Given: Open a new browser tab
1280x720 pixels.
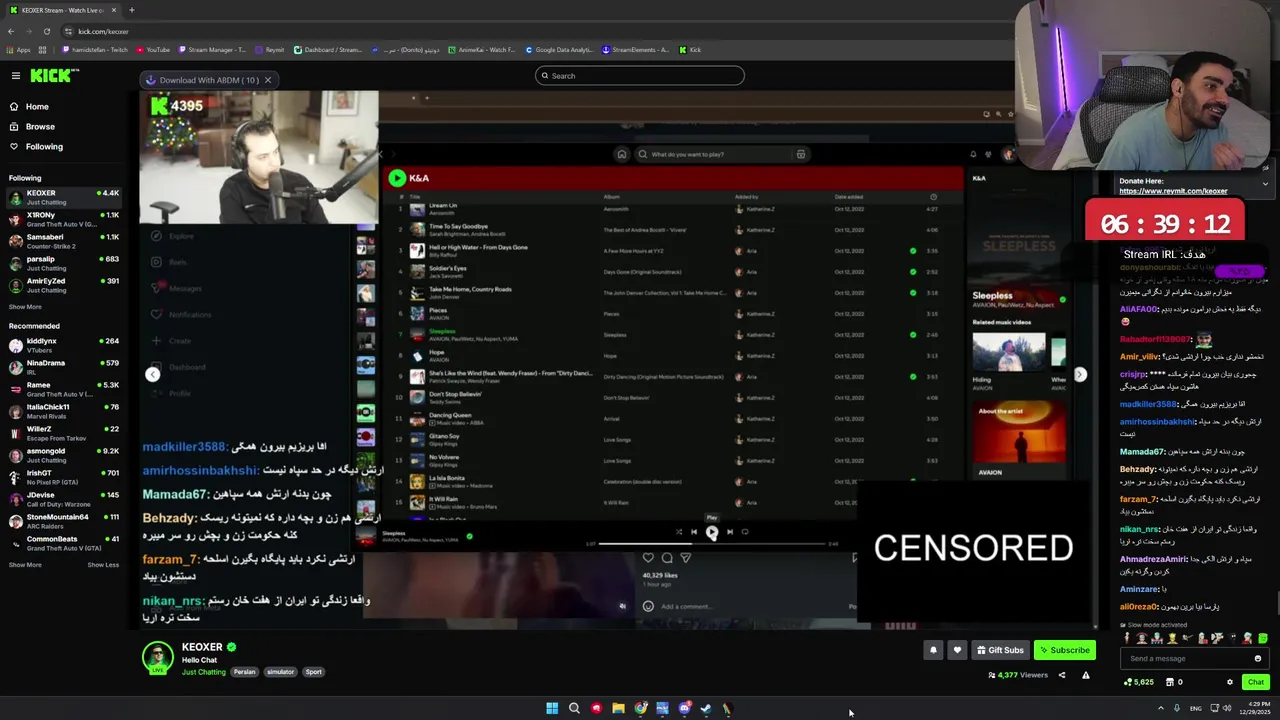Looking at the screenshot, I should 131,10.
